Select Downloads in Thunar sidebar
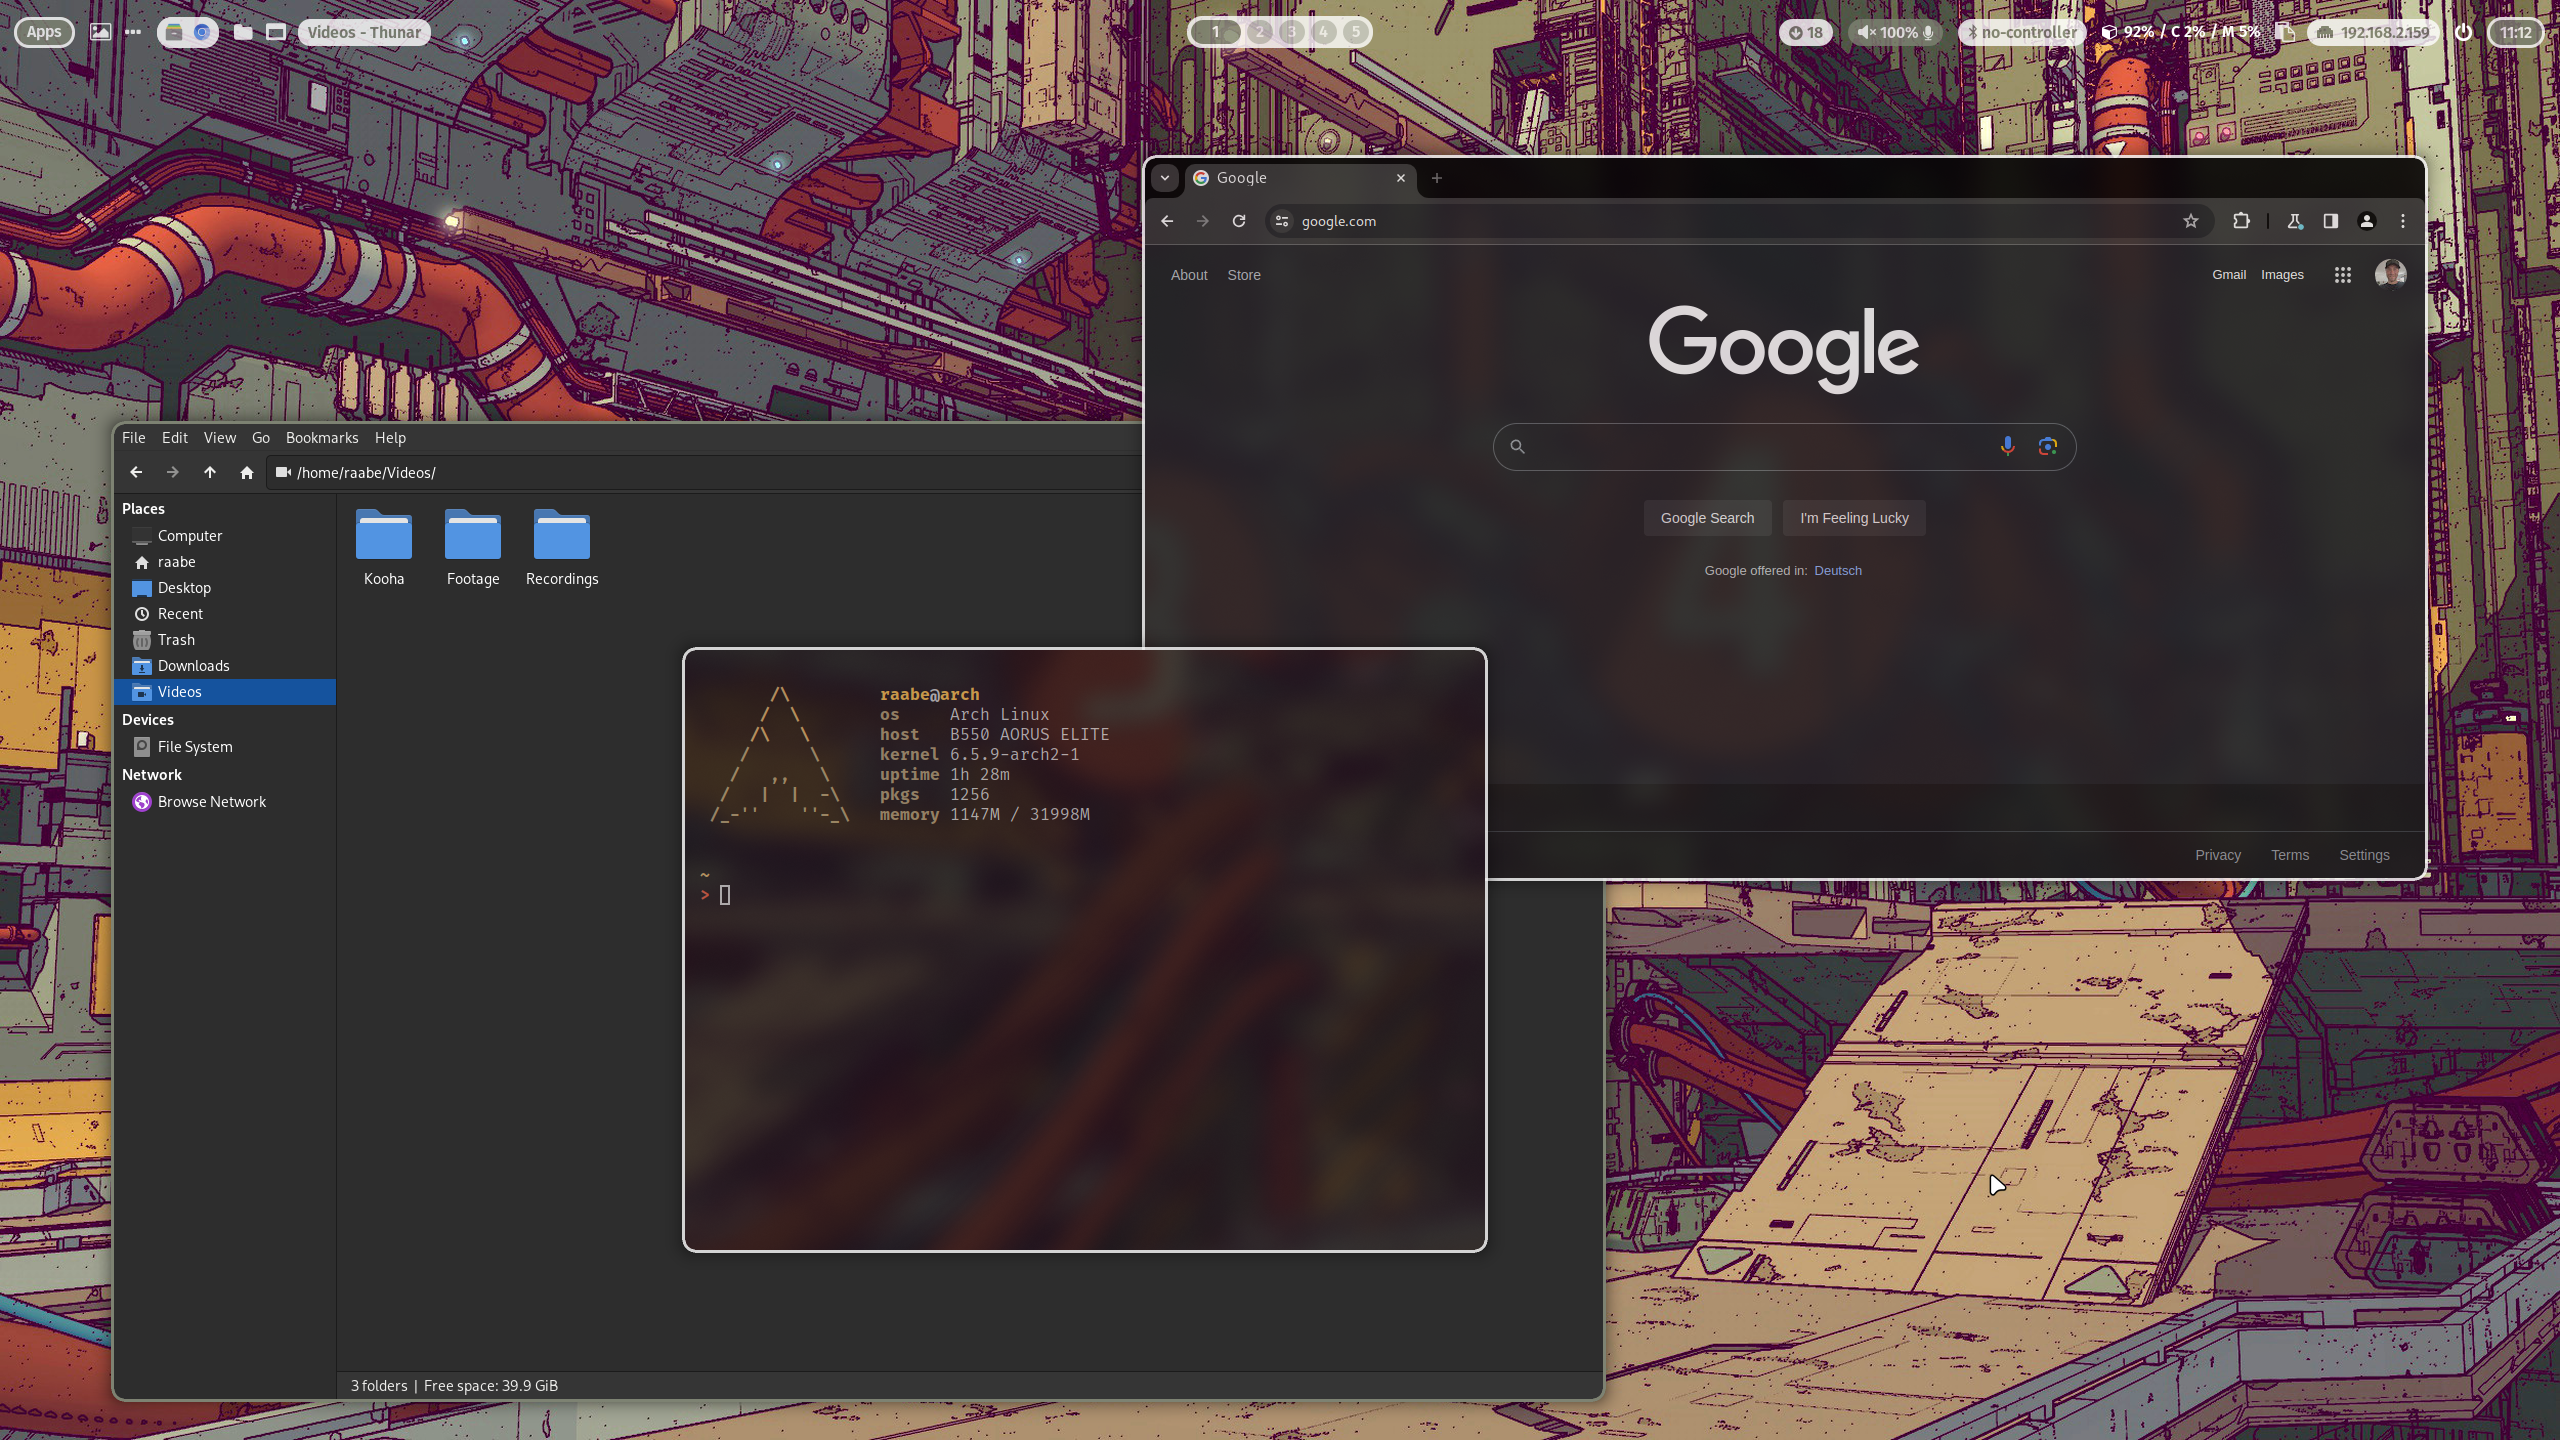The image size is (2560, 1440). click(193, 666)
